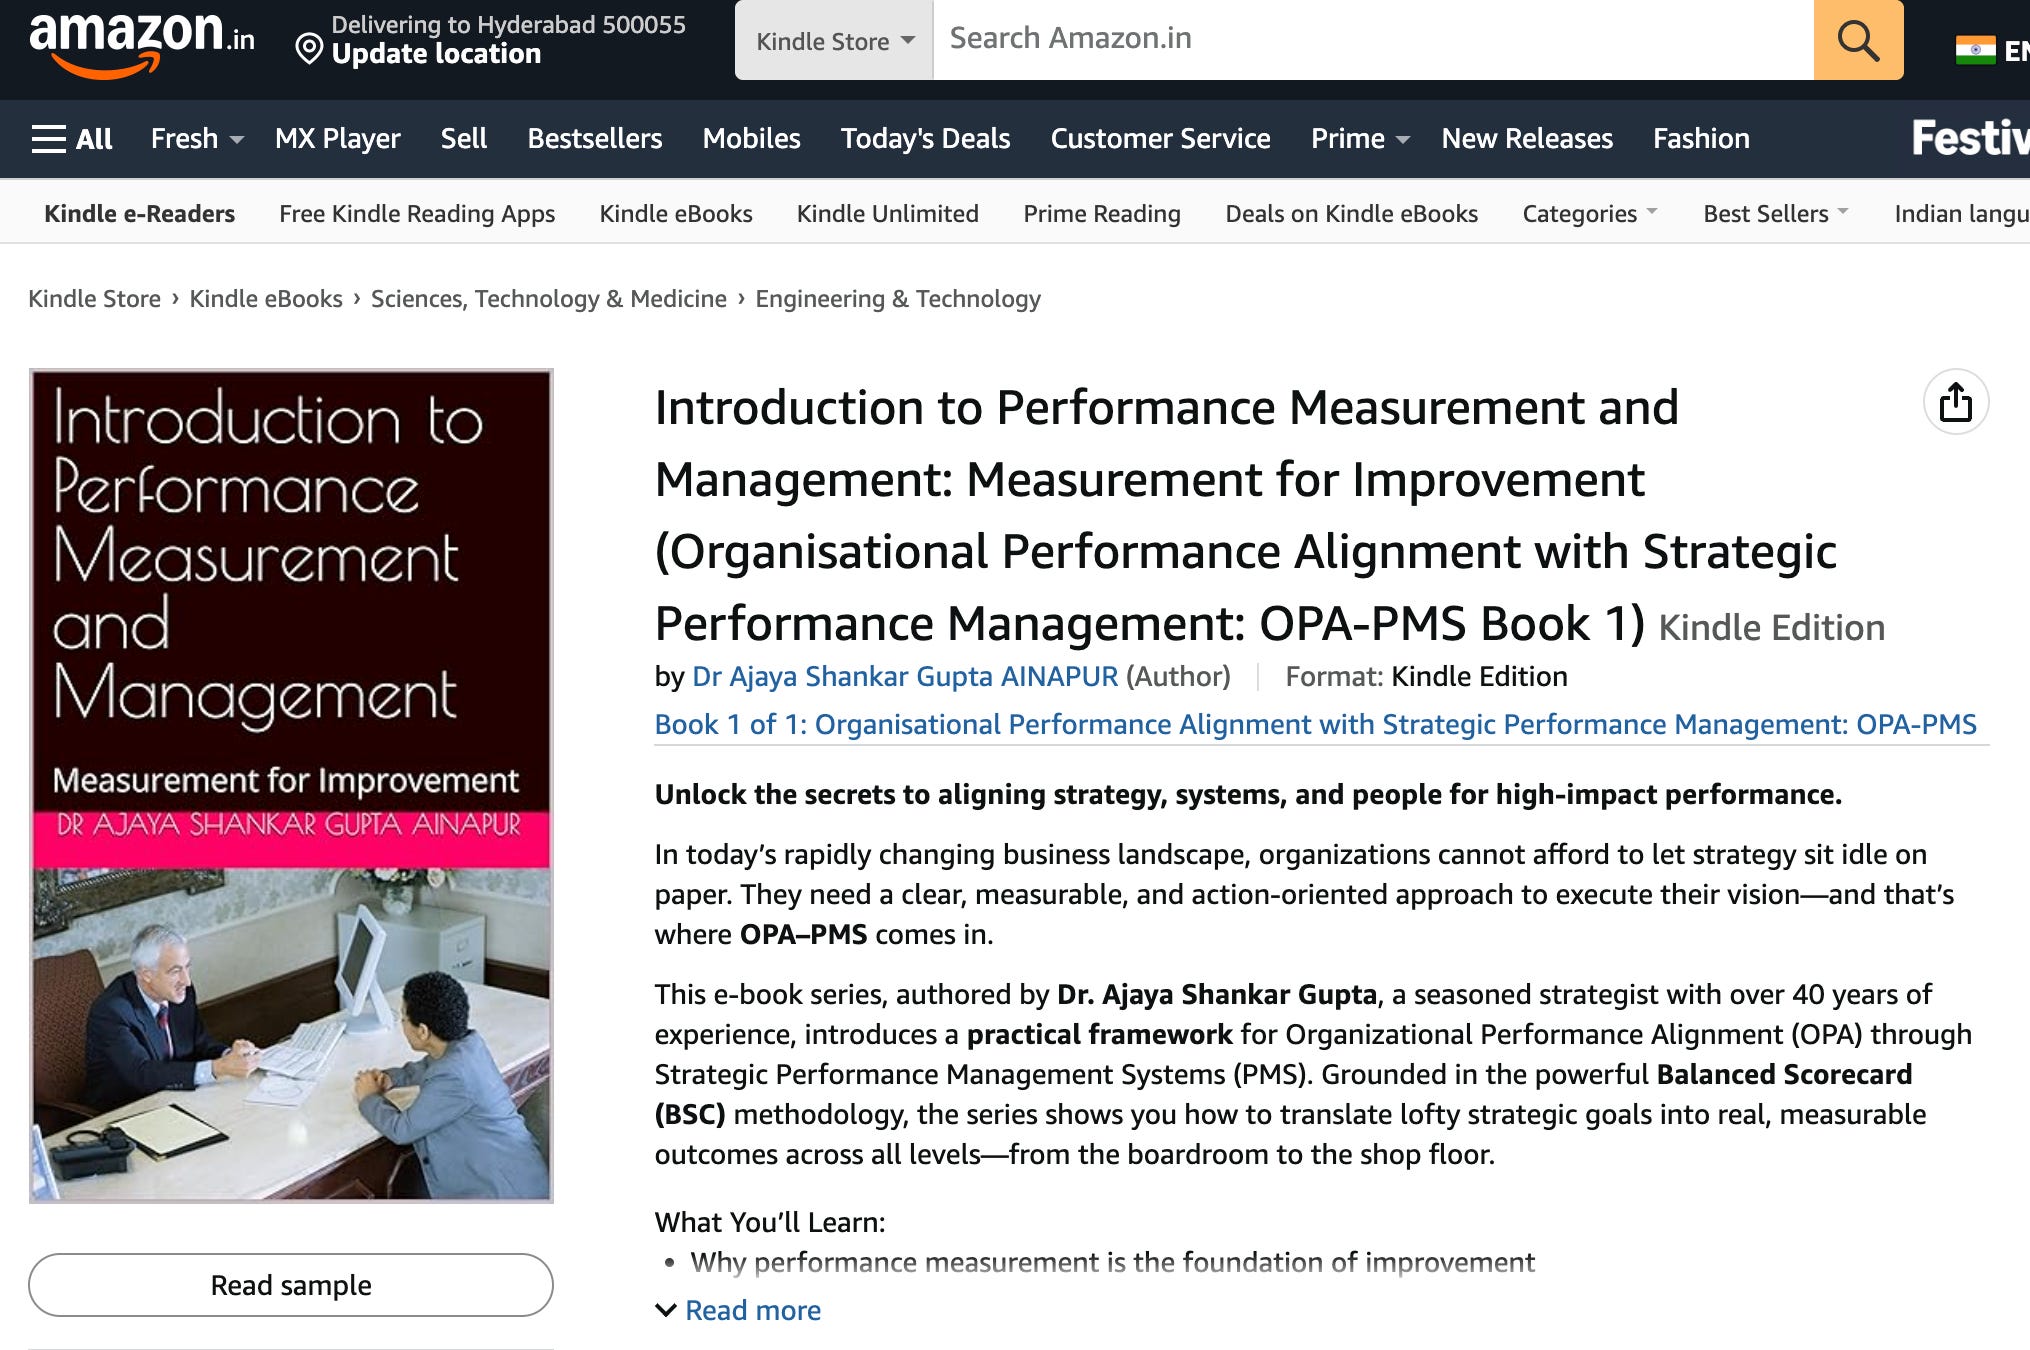Open author Dr Ajaya Shankar Gupta AINAPUR link

pos(905,676)
